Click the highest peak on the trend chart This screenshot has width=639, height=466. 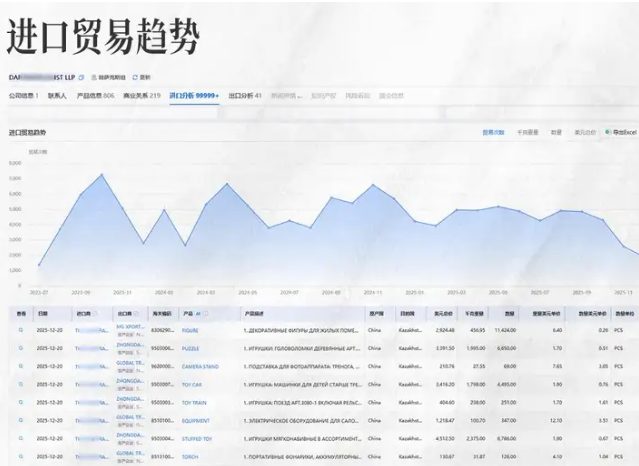click(101, 175)
